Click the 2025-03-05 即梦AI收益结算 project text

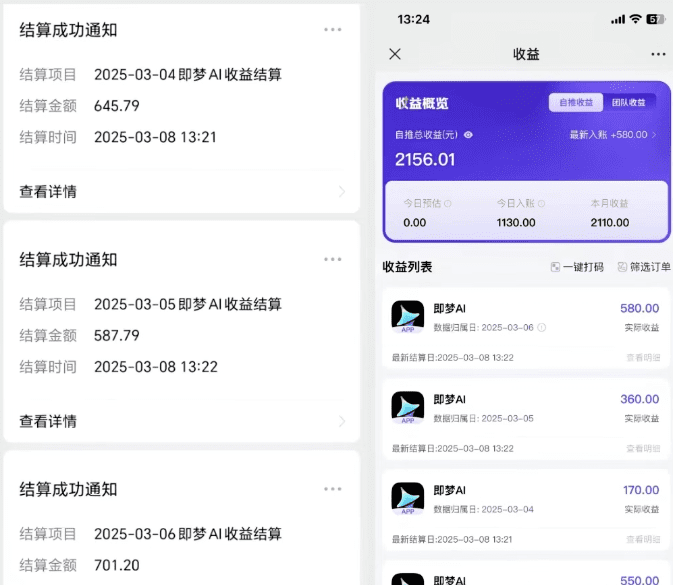(188, 304)
